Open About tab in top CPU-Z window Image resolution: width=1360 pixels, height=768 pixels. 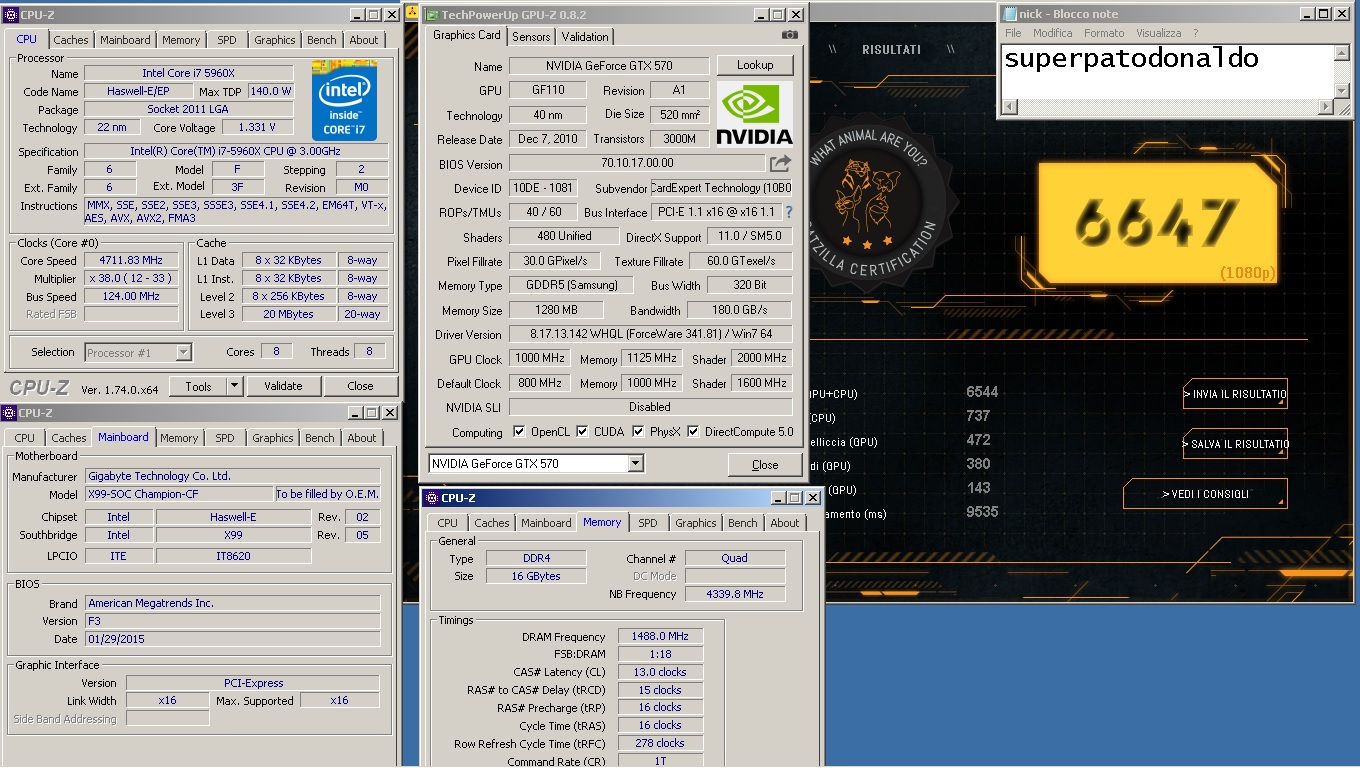[x=364, y=40]
